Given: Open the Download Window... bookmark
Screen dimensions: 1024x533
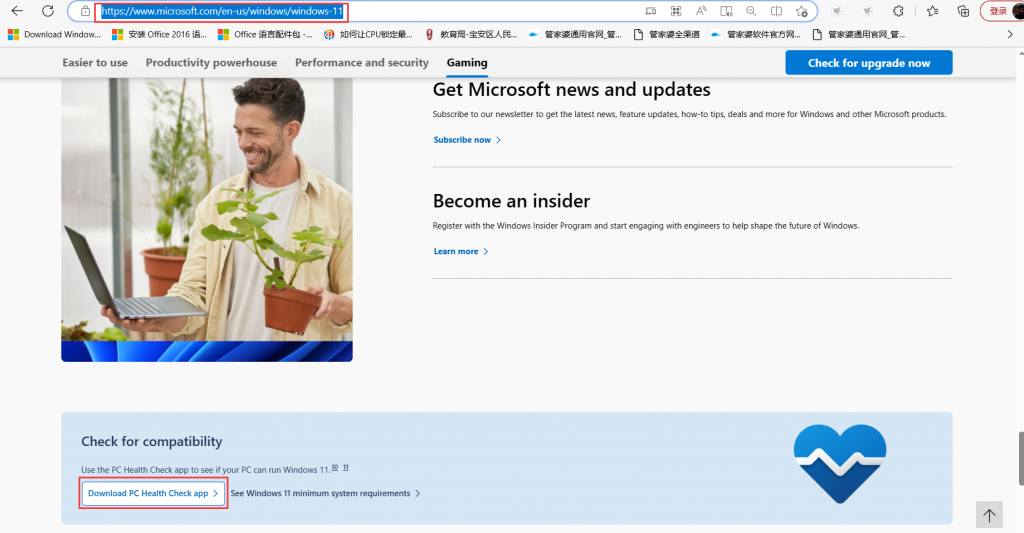Looking at the screenshot, I should (54, 35).
